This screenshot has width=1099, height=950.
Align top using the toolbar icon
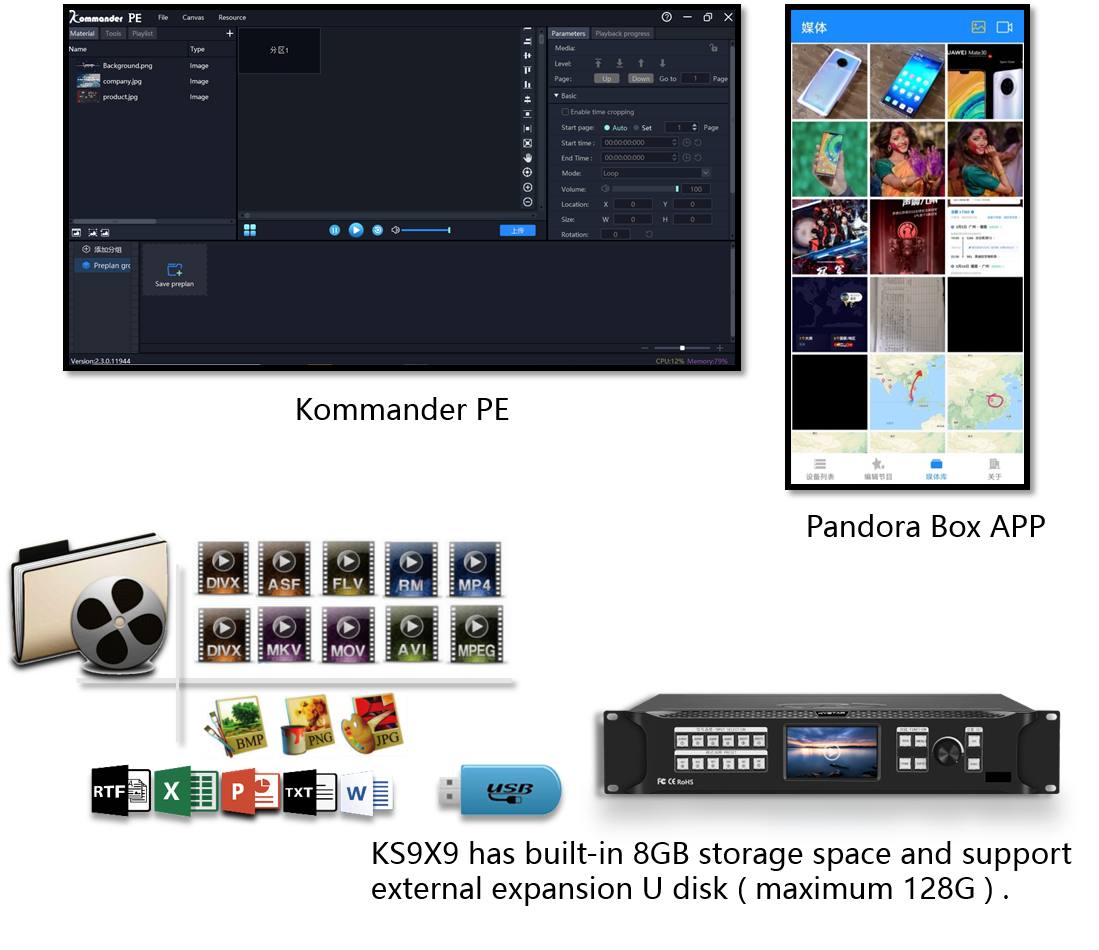click(x=528, y=70)
